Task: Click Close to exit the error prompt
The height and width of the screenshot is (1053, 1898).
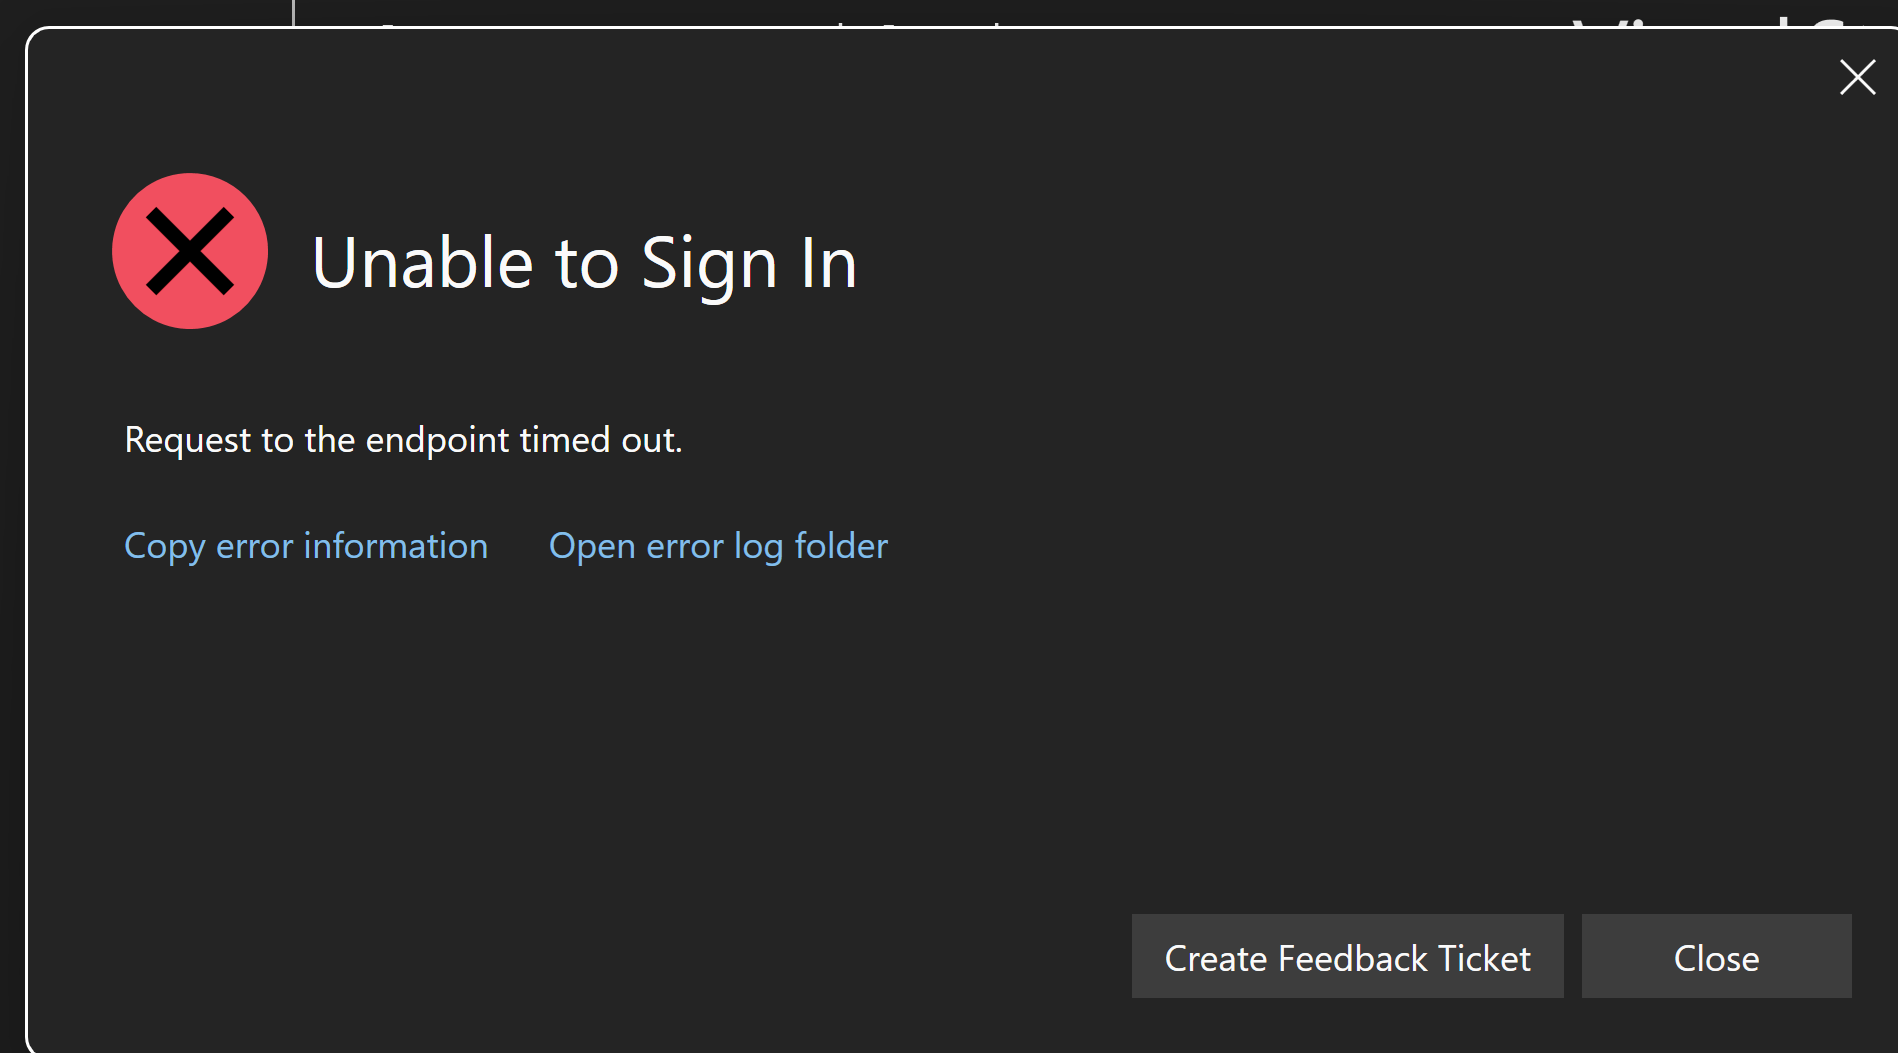Action: click(x=1716, y=957)
